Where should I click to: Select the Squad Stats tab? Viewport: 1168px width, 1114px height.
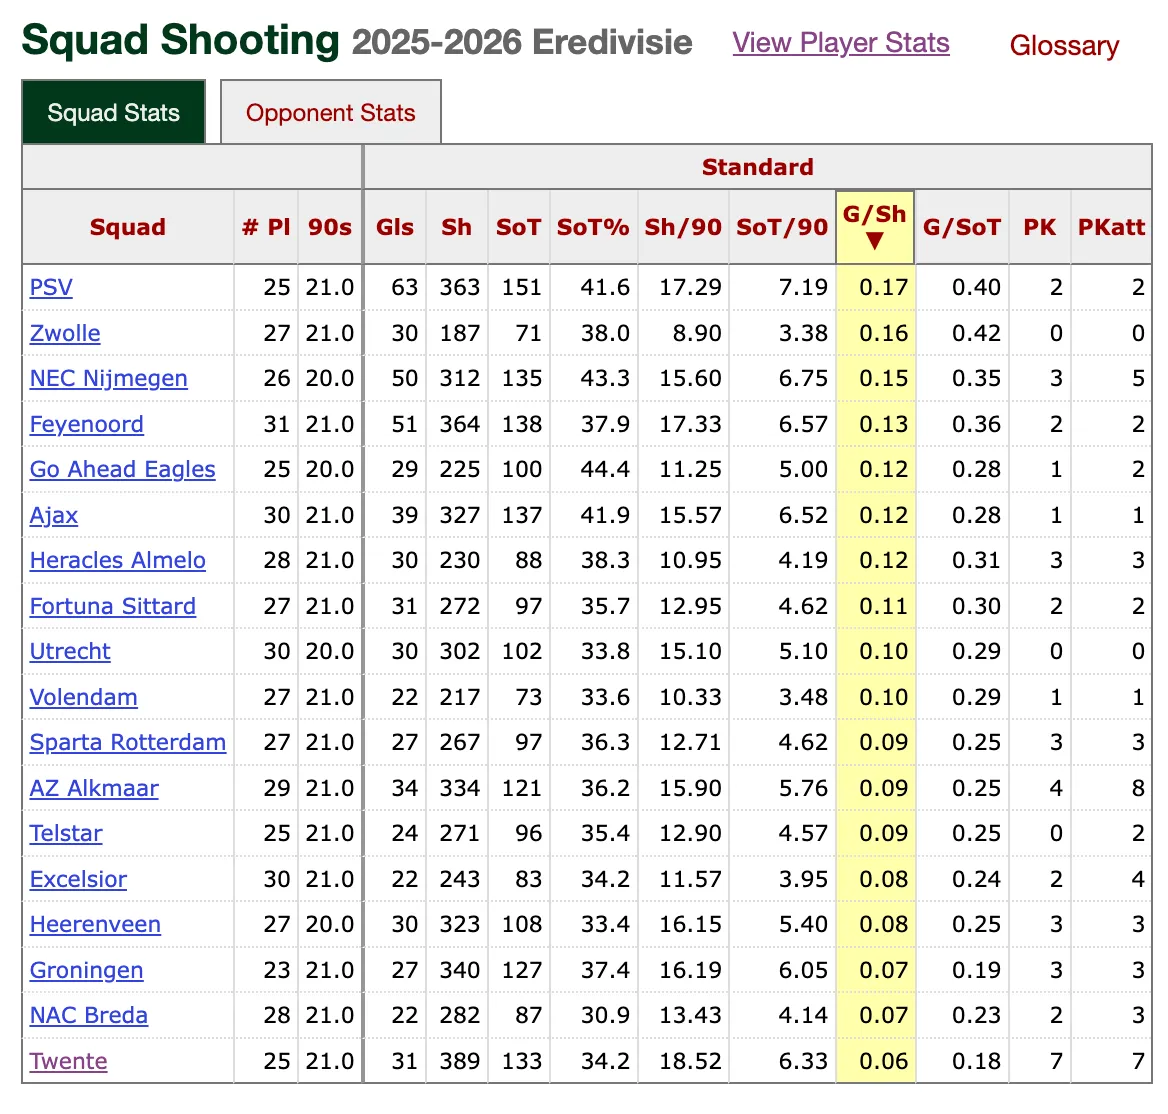click(x=114, y=113)
